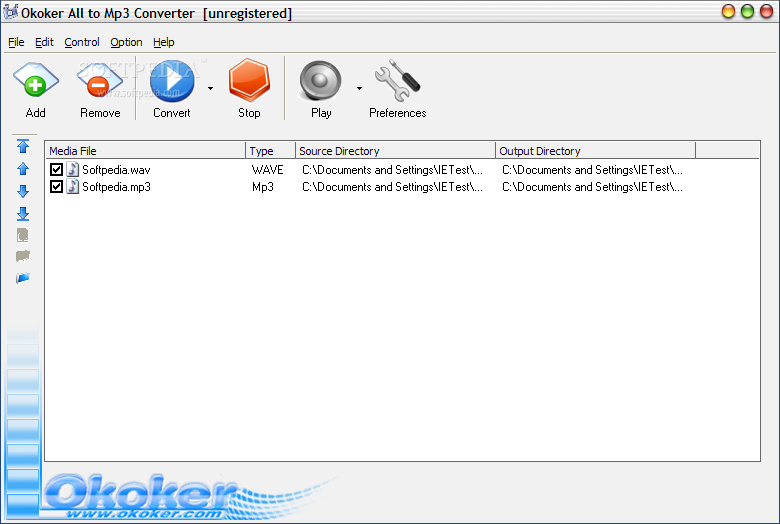Start conversion with the Convert icon
The height and width of the screenshot is (524, 780).
coord(172,81)
